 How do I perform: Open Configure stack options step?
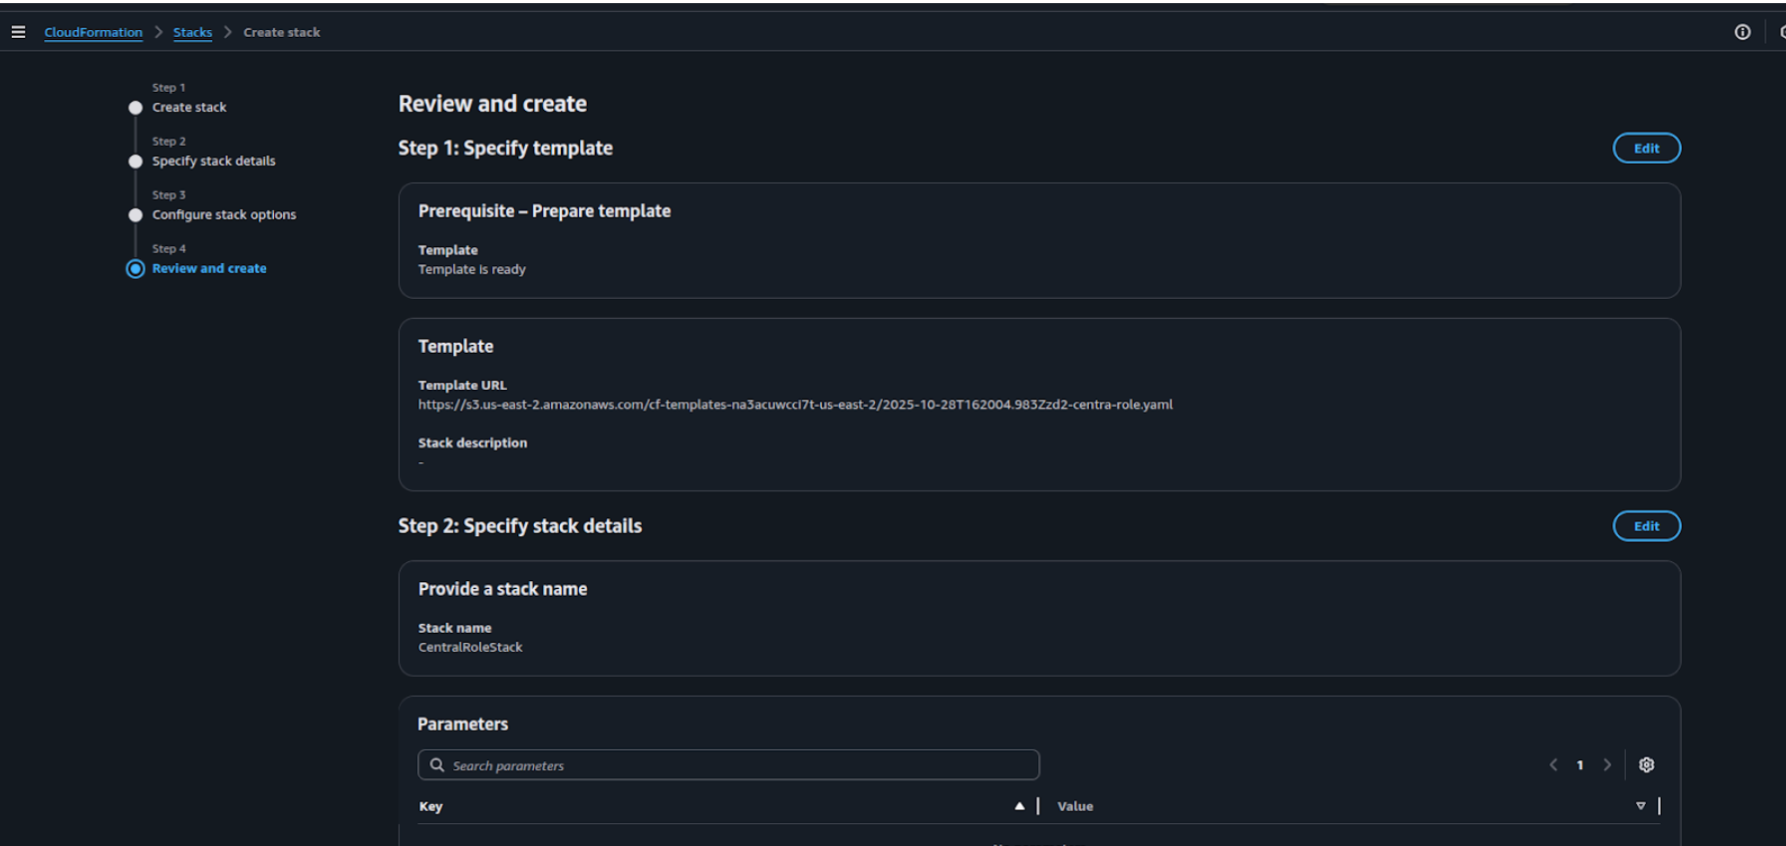[224, 214]
